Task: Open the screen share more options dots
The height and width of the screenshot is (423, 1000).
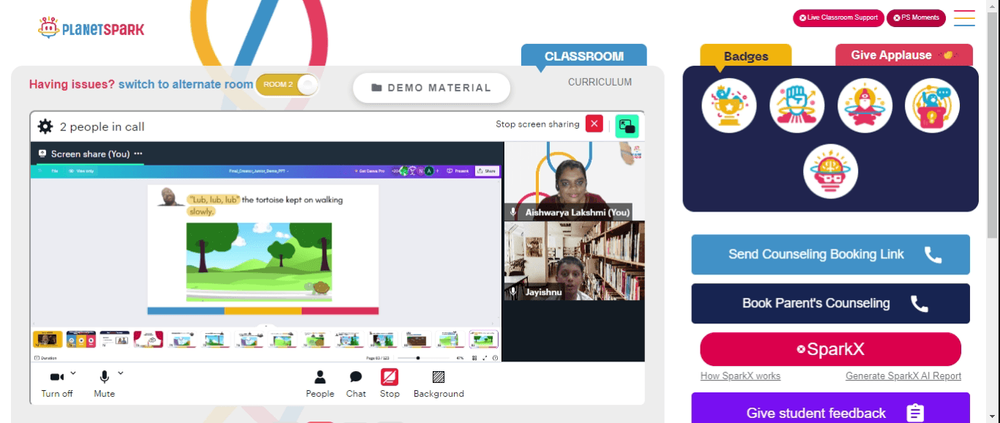Action: pyautogui.click(x=138, y=154)
